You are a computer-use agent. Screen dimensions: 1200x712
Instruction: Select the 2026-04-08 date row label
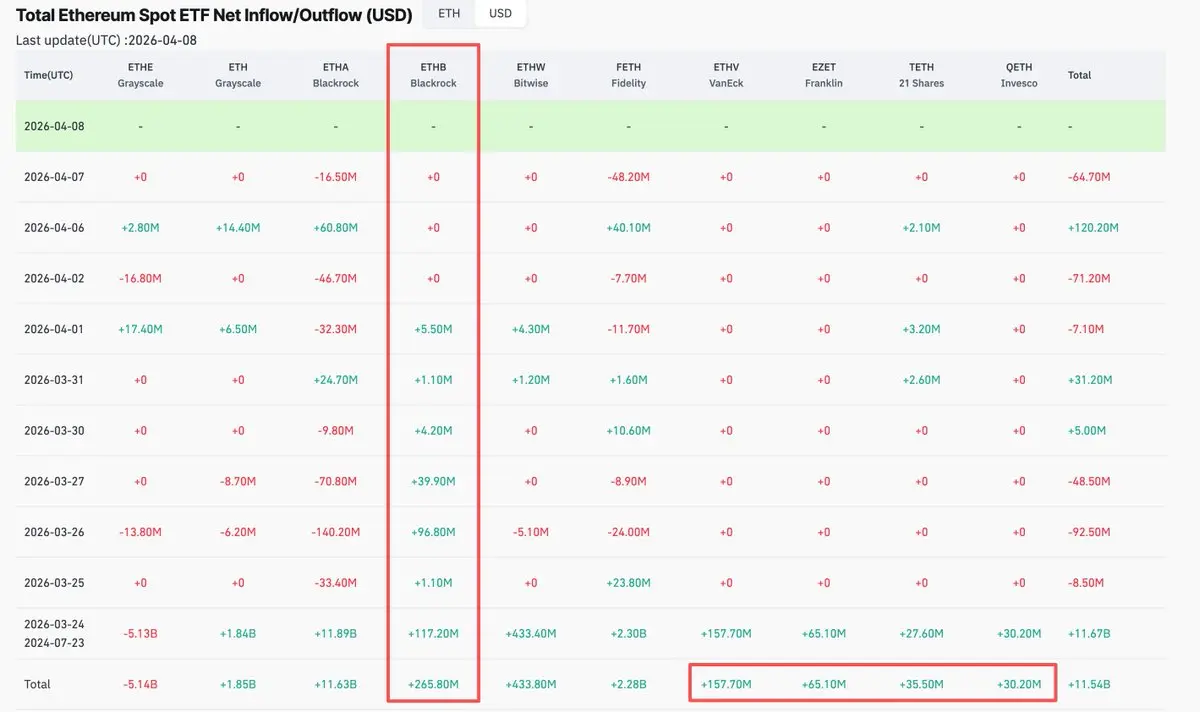point(53,126)
